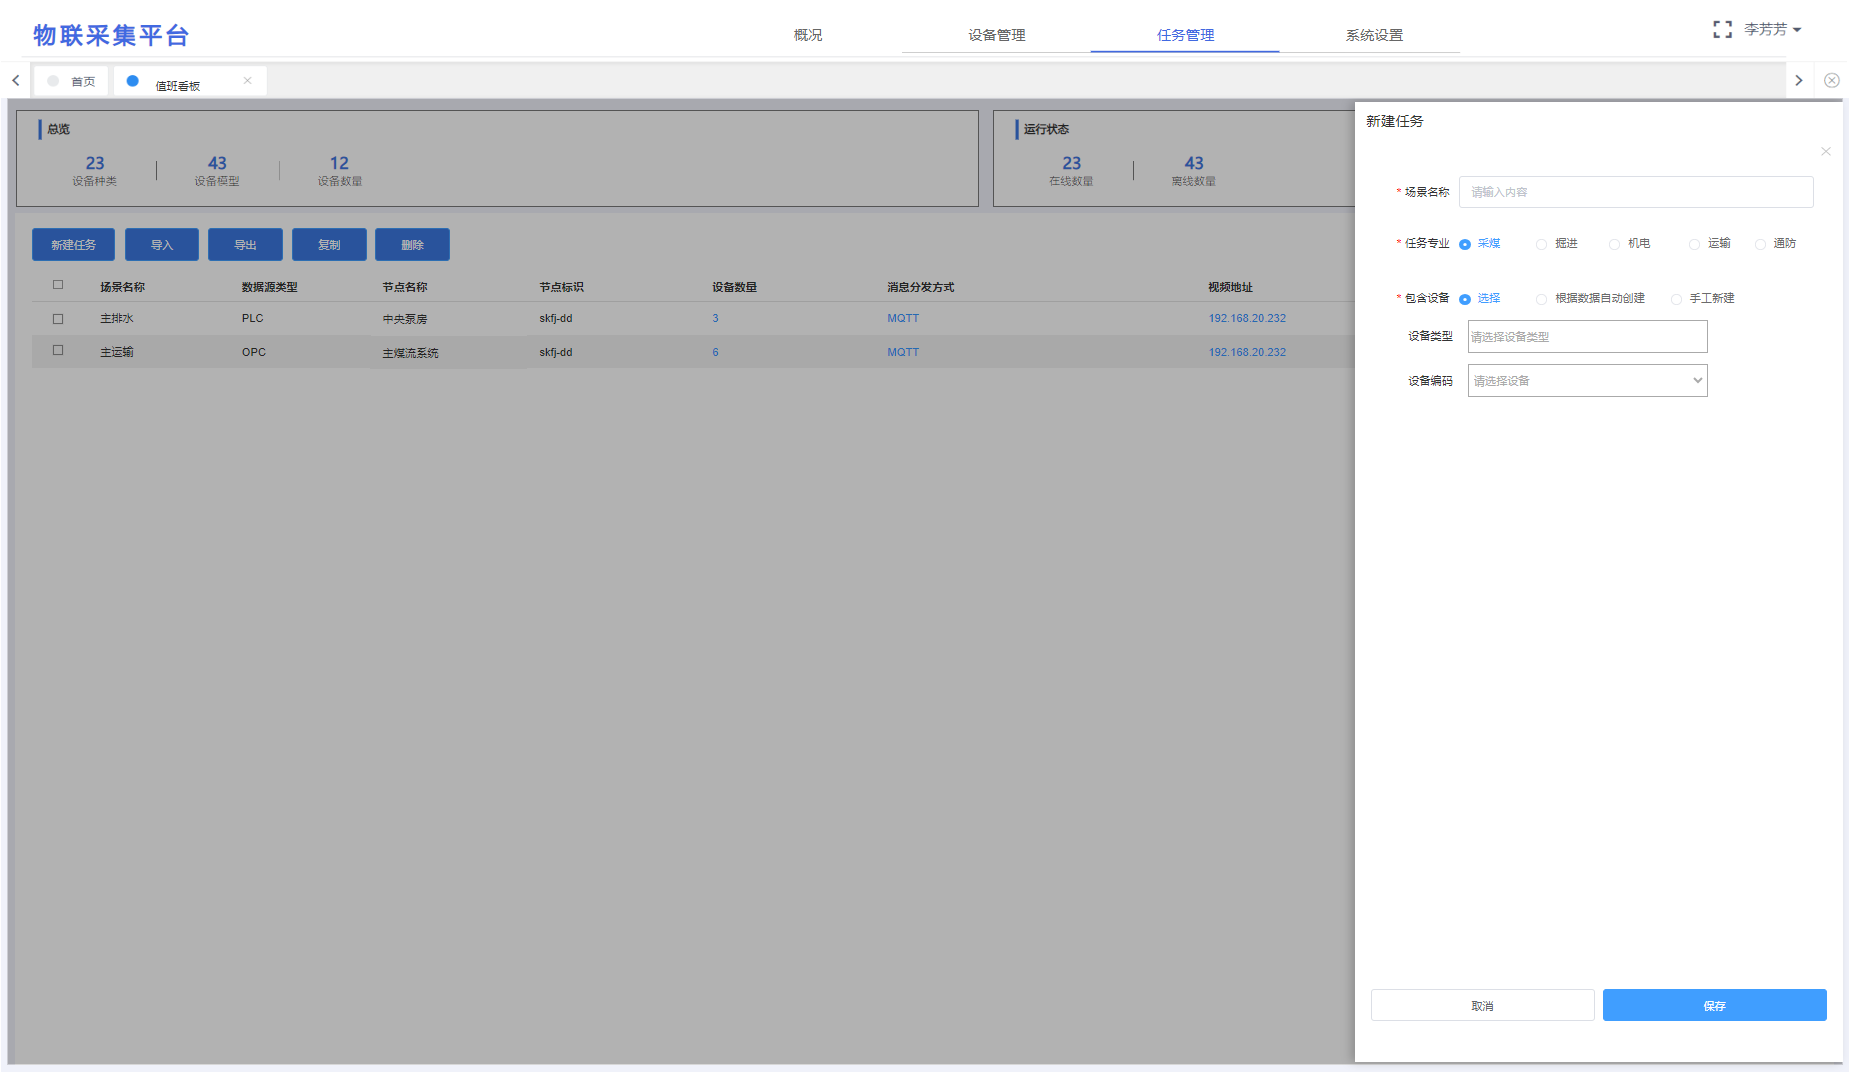Open 任务管理 menu
This screenshot has height=1072, width=1850.
click(x=1186, y=35)
